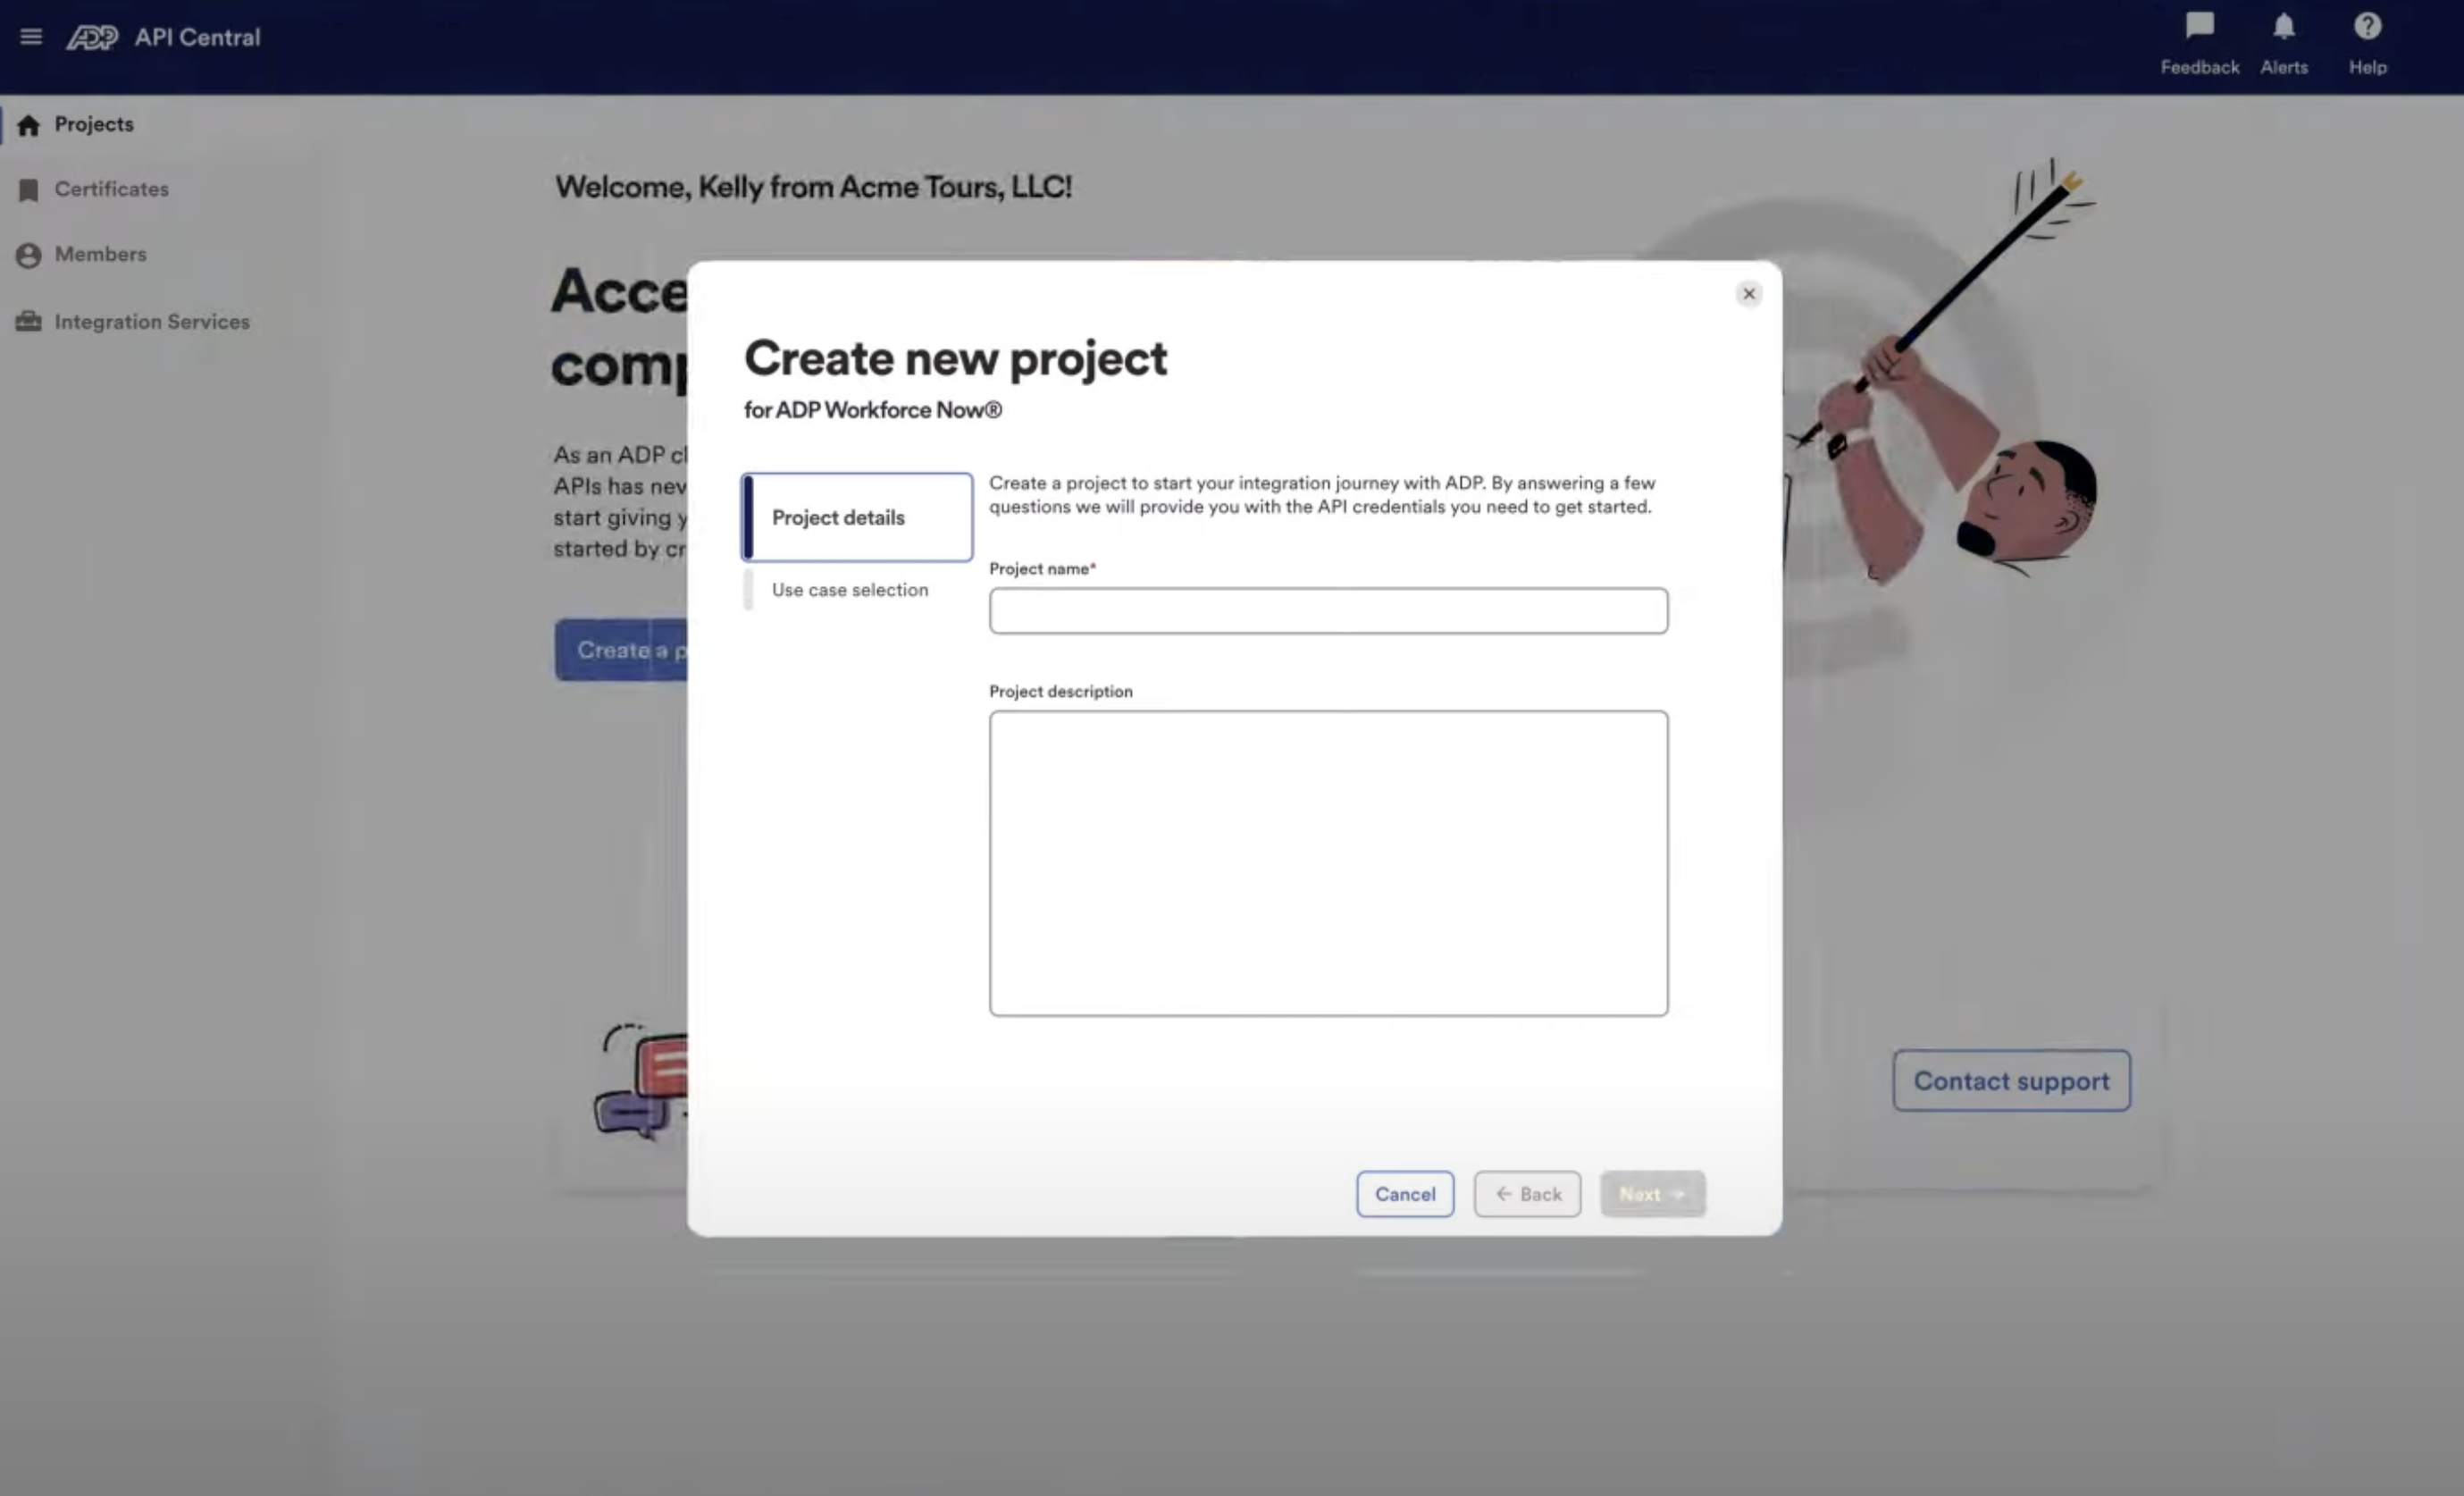2464x1496 pixels.
Task: Click the Cancel button
Action: [x=1405, y=1194]
